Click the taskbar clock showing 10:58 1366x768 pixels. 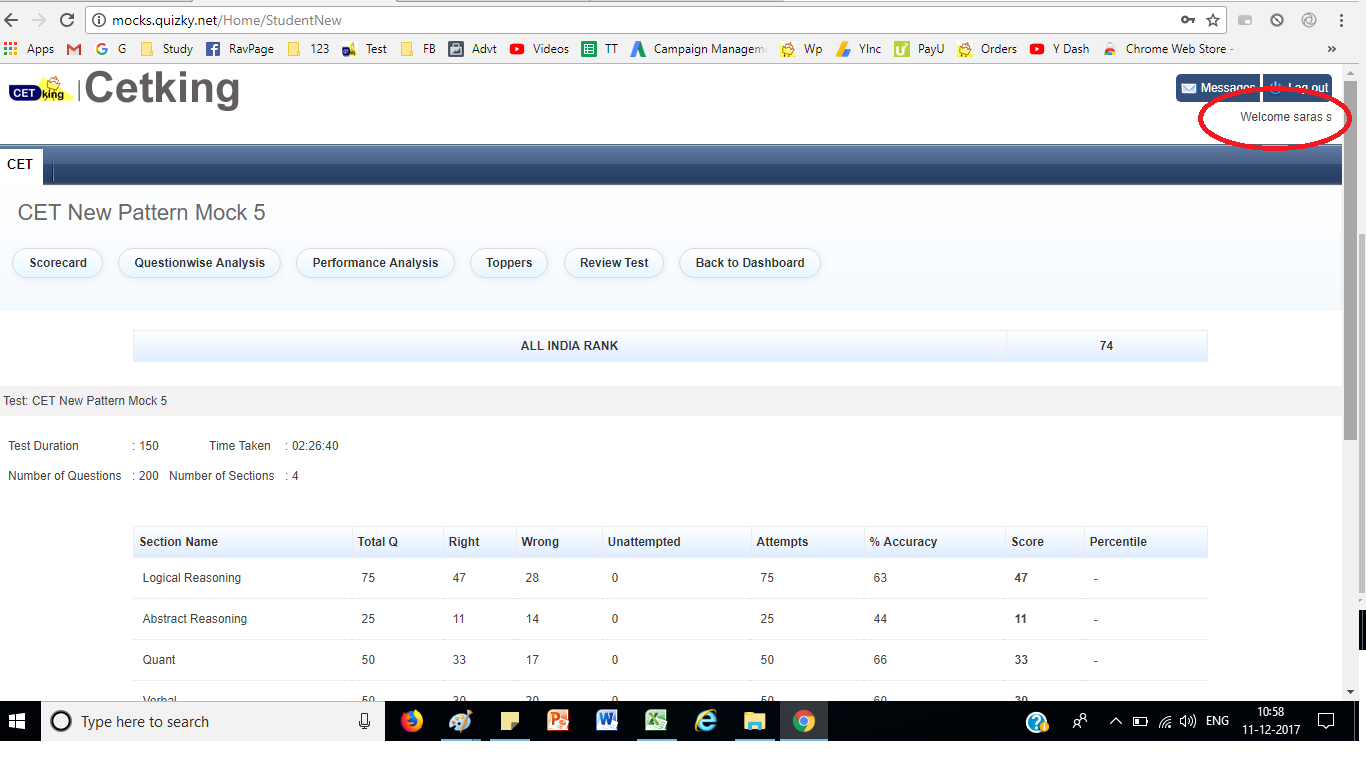pos(1270,721)
